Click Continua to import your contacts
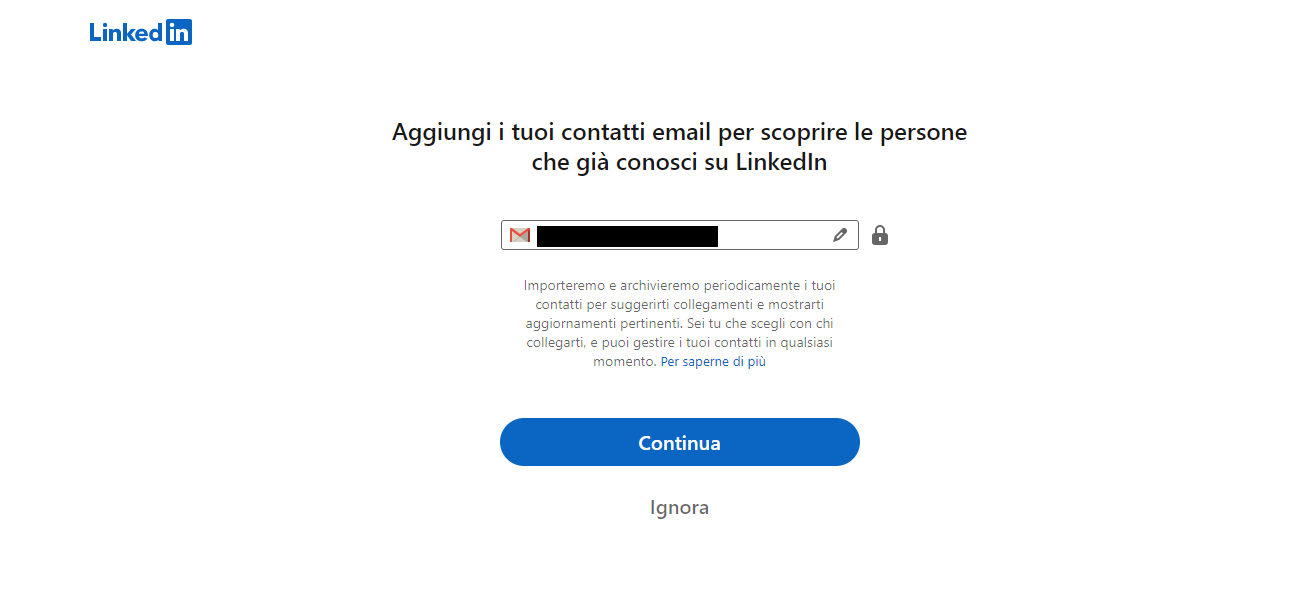1297x606 pixels. coord(679,441)
